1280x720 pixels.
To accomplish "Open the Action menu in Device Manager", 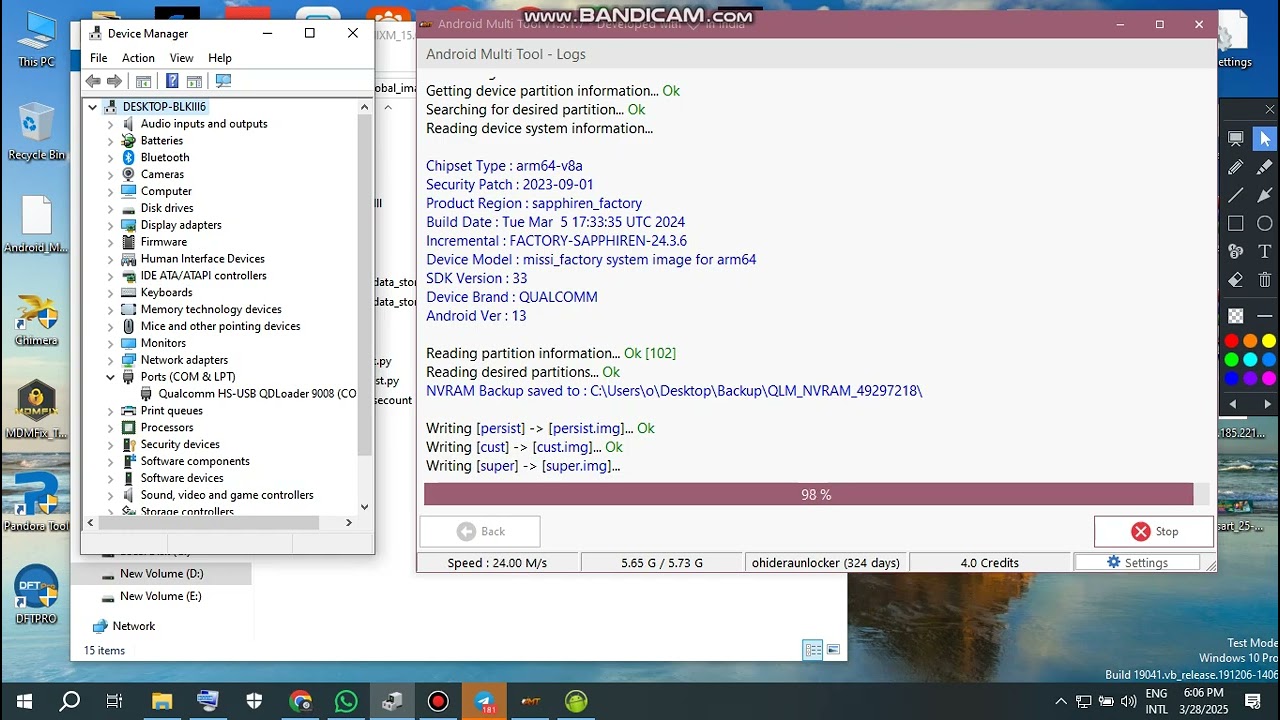I will click(x=138, y=58).
